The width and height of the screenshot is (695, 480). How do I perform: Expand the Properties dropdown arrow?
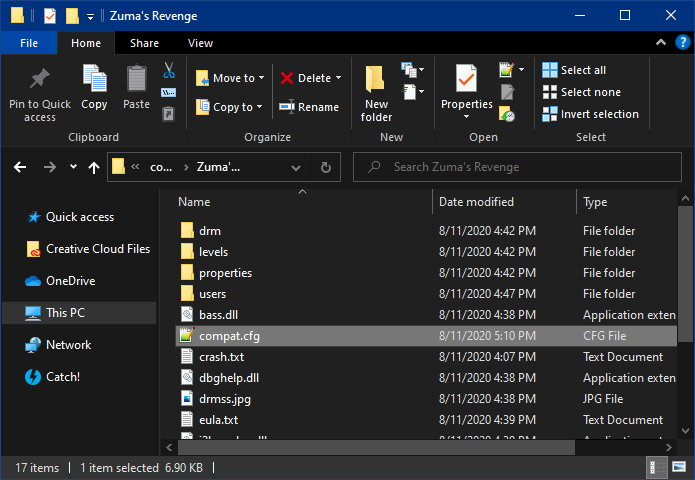[x=466, y=117]
